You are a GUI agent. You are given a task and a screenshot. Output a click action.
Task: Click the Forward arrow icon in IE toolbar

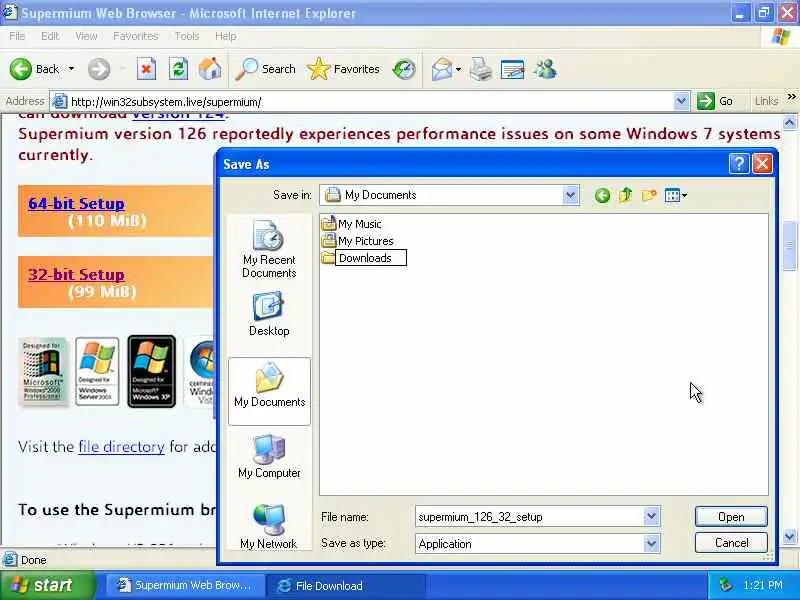point(99,69)
